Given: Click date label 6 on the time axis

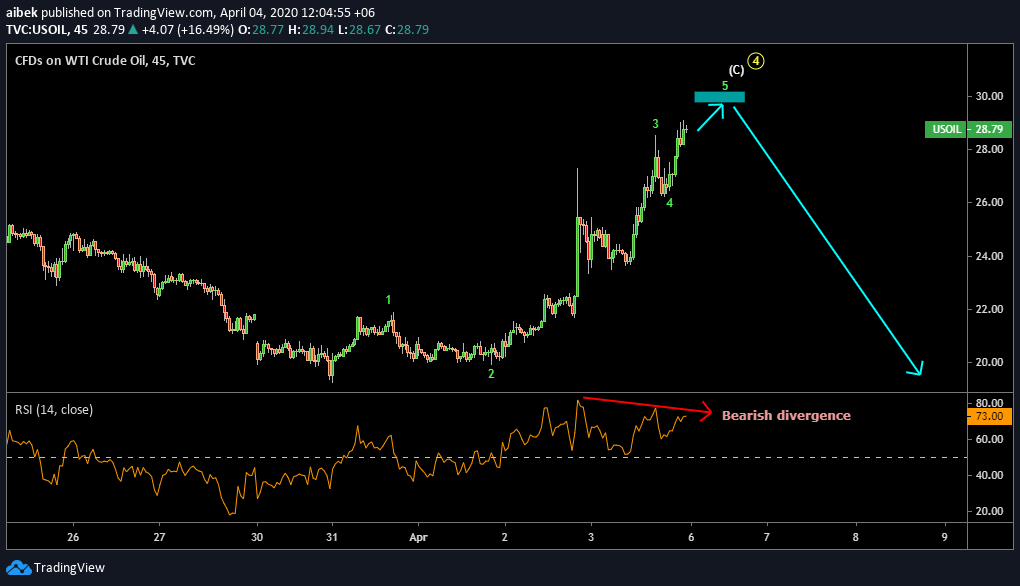Looking at the screenshot, I should tap(691, 537).
